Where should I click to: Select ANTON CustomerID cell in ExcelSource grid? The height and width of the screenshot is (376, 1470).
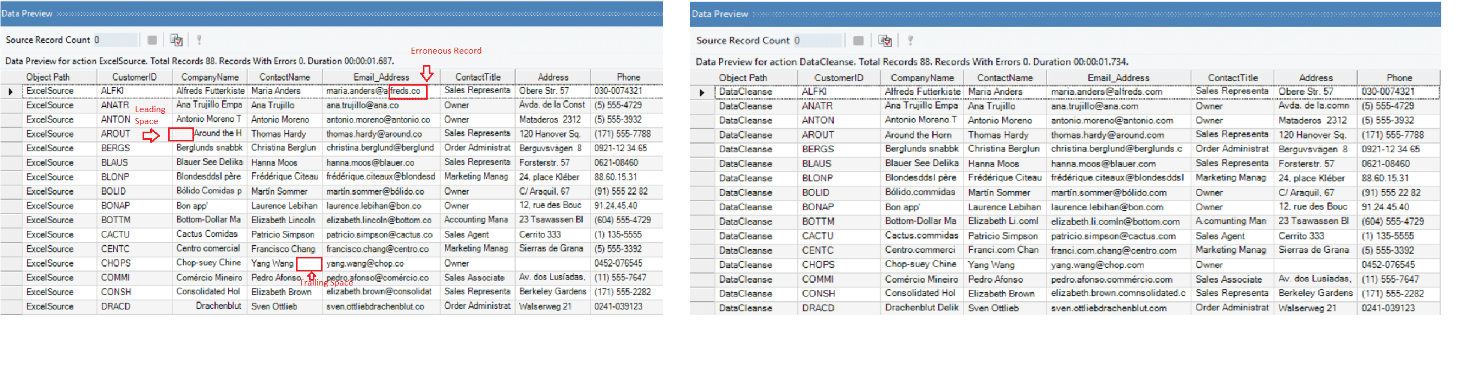click(136, 119)
